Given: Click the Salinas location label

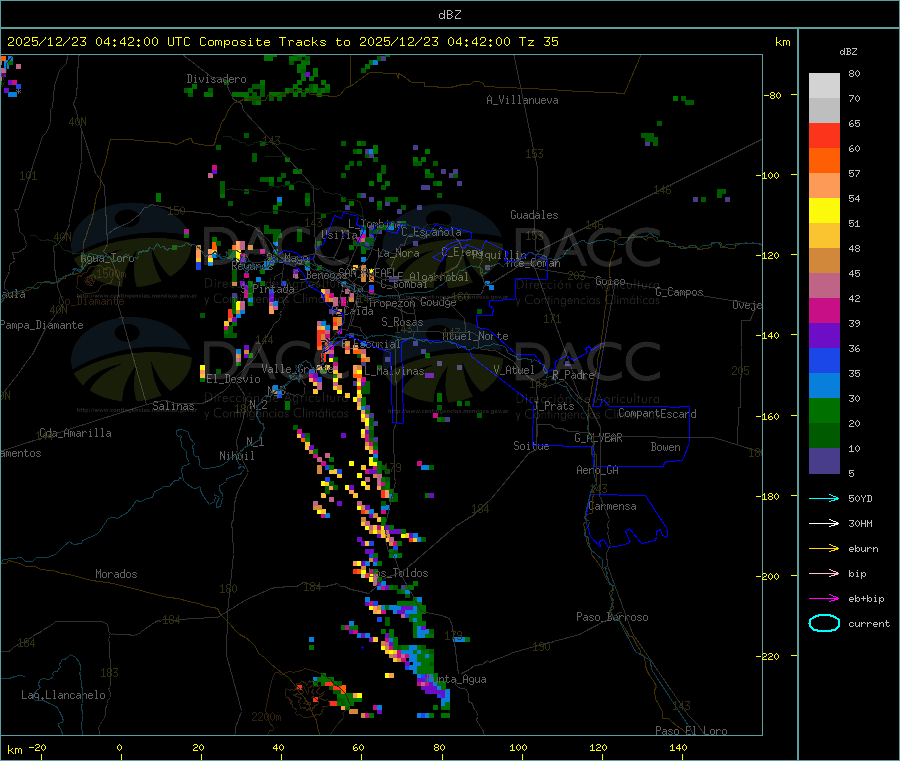Looking at the screenshot, I should click(173, 406).
